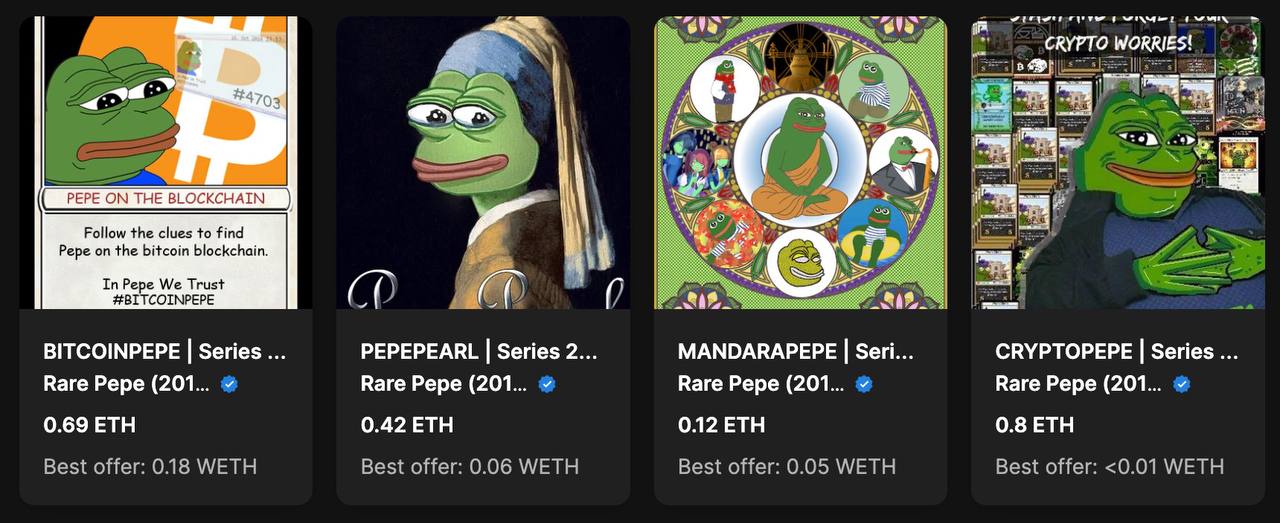
Task: Open Rare Pepe collection under MANDARAPEPE
Action: (x=761, y=384)
